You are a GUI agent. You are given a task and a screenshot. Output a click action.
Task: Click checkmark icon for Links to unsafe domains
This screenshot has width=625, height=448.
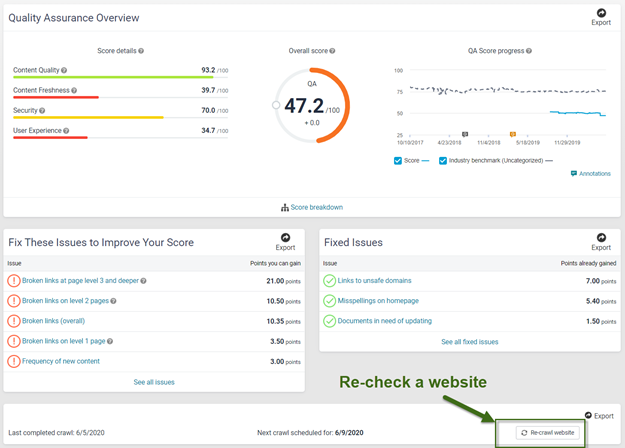click(x=330, y=281)
